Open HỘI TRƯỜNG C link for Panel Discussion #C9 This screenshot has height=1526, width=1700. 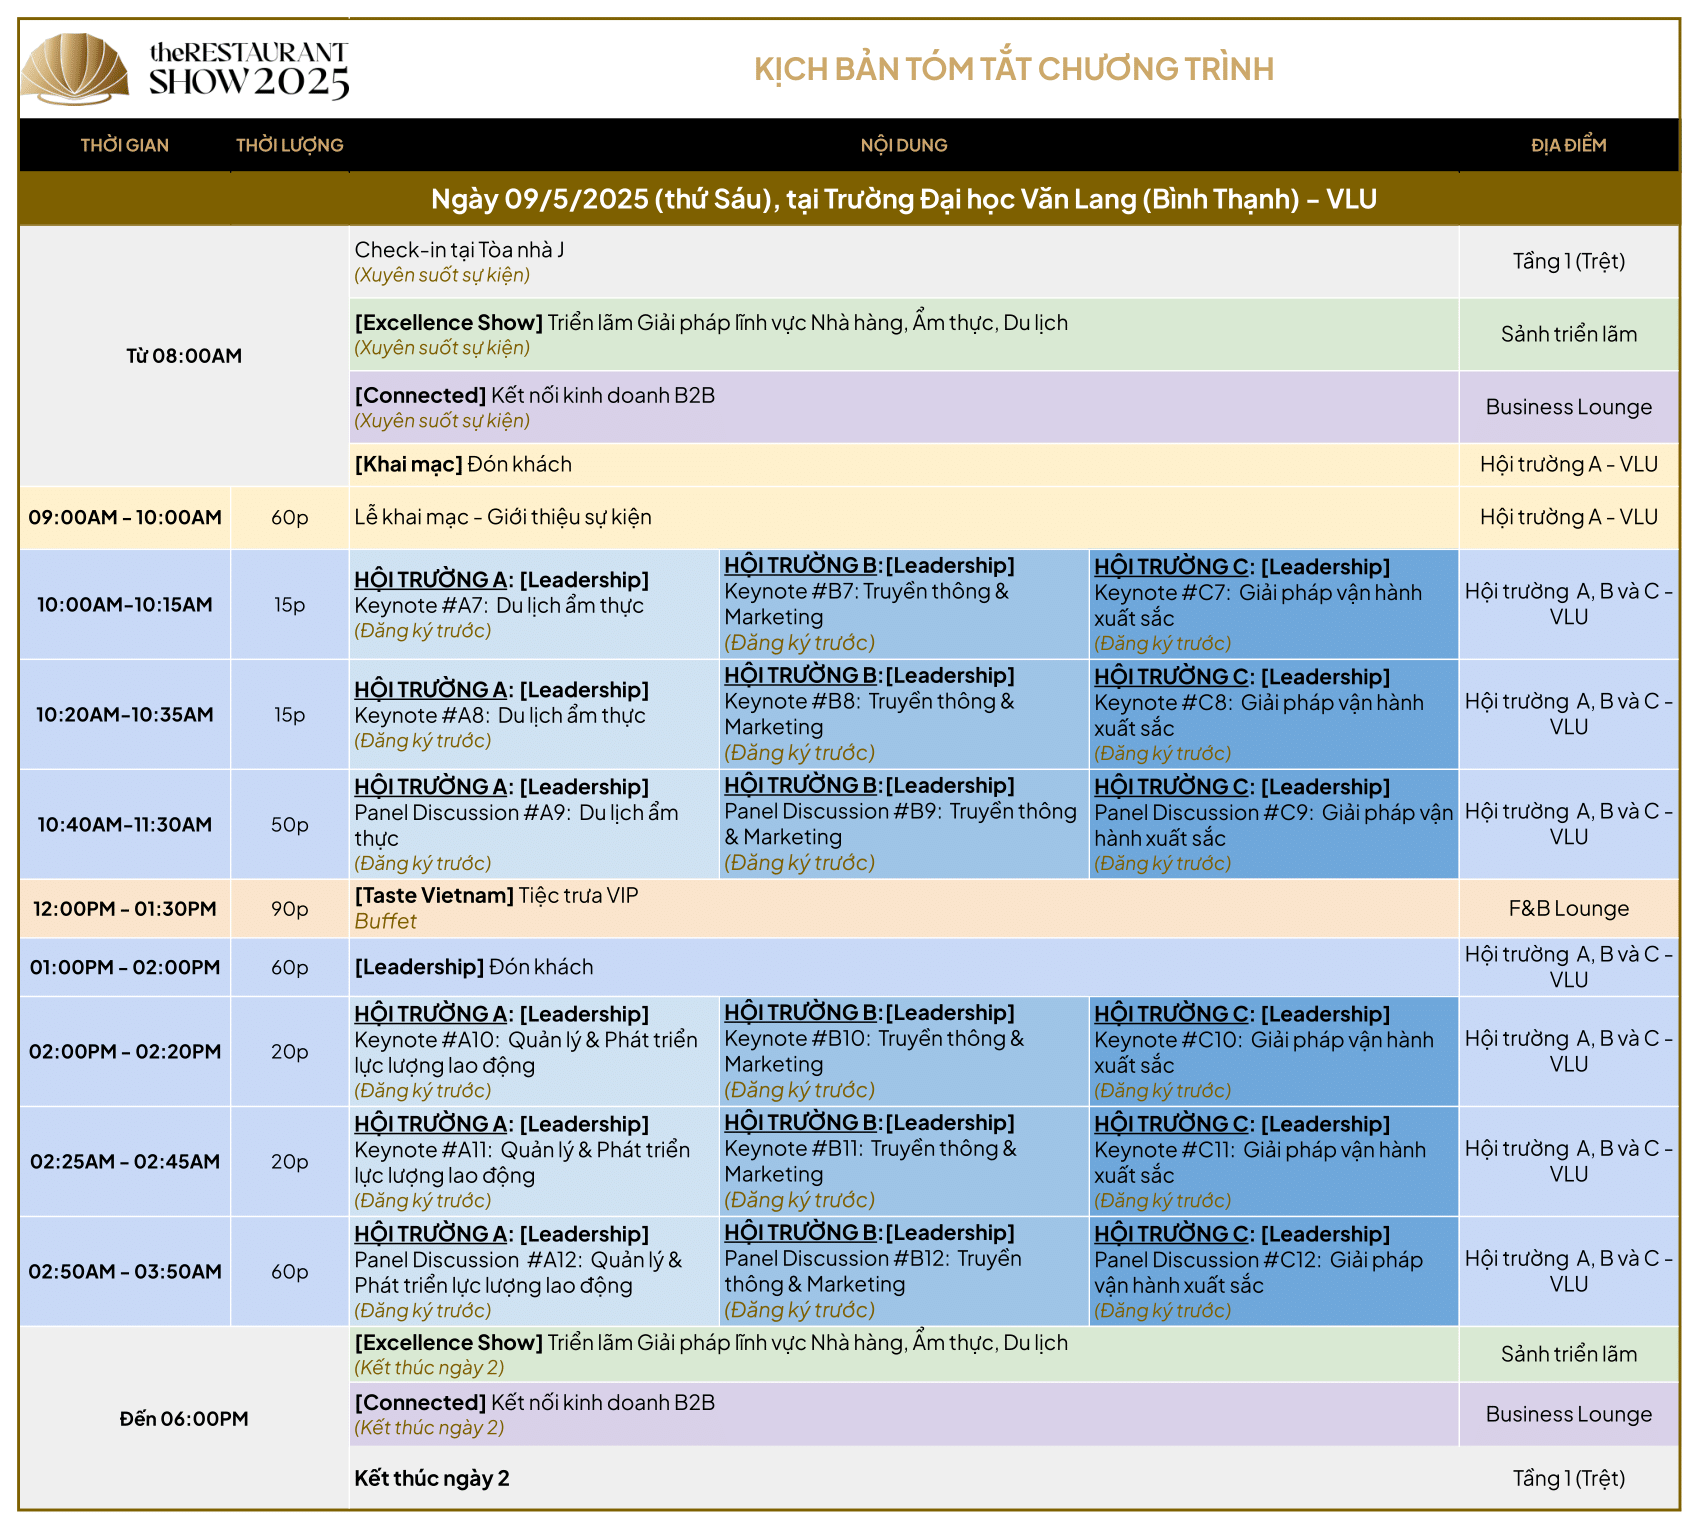click(1172, 787)
